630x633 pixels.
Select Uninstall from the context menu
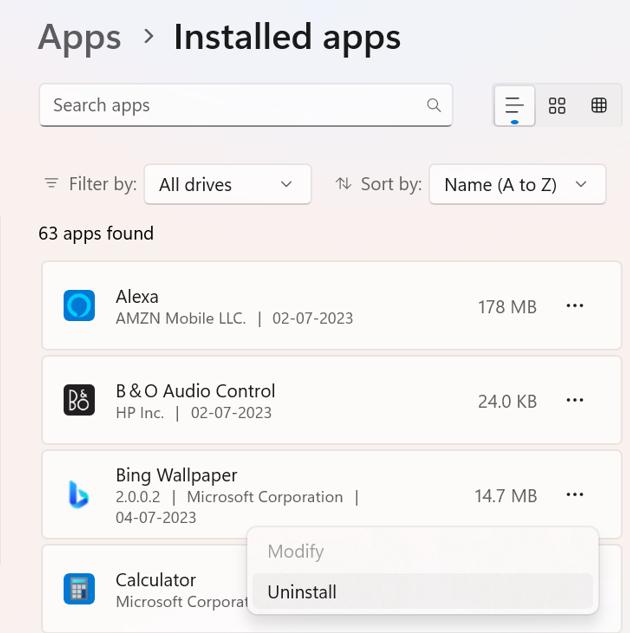click(302, 592)
